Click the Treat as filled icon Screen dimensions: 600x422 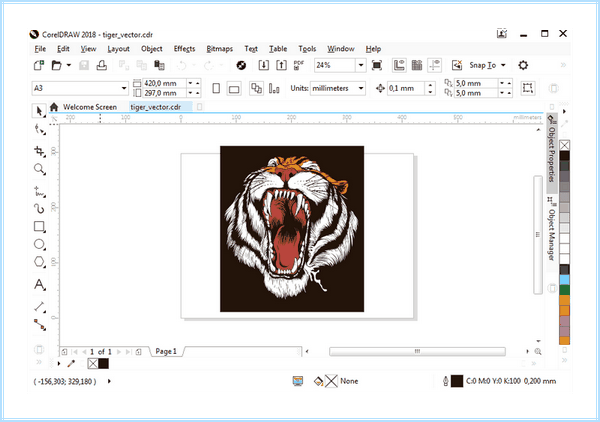pyautogui.click(x=528, y=88)
